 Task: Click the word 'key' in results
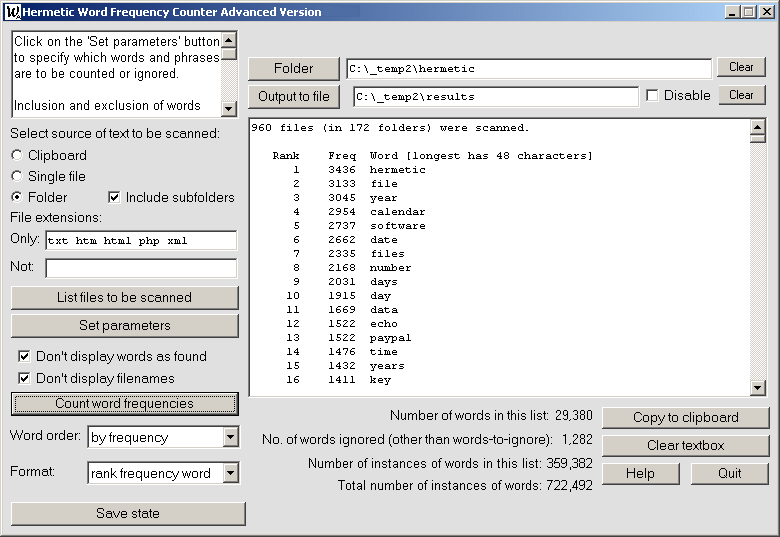pyautogui.click(x=381, y=380)
